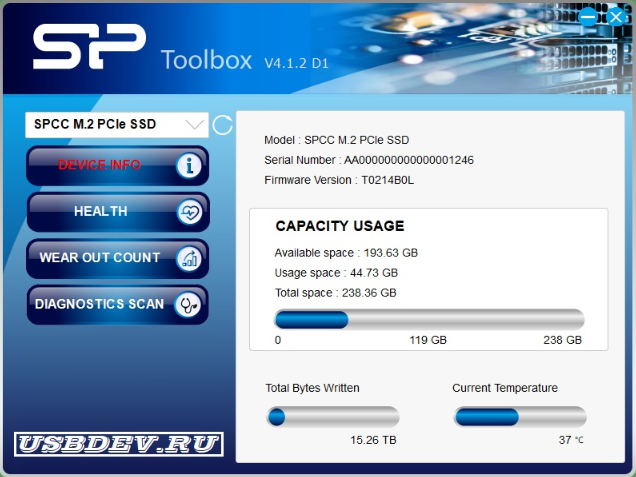Click the 15.26 TB written value
The width and height of the screenshot is (636, 477).
pos(373,440)
